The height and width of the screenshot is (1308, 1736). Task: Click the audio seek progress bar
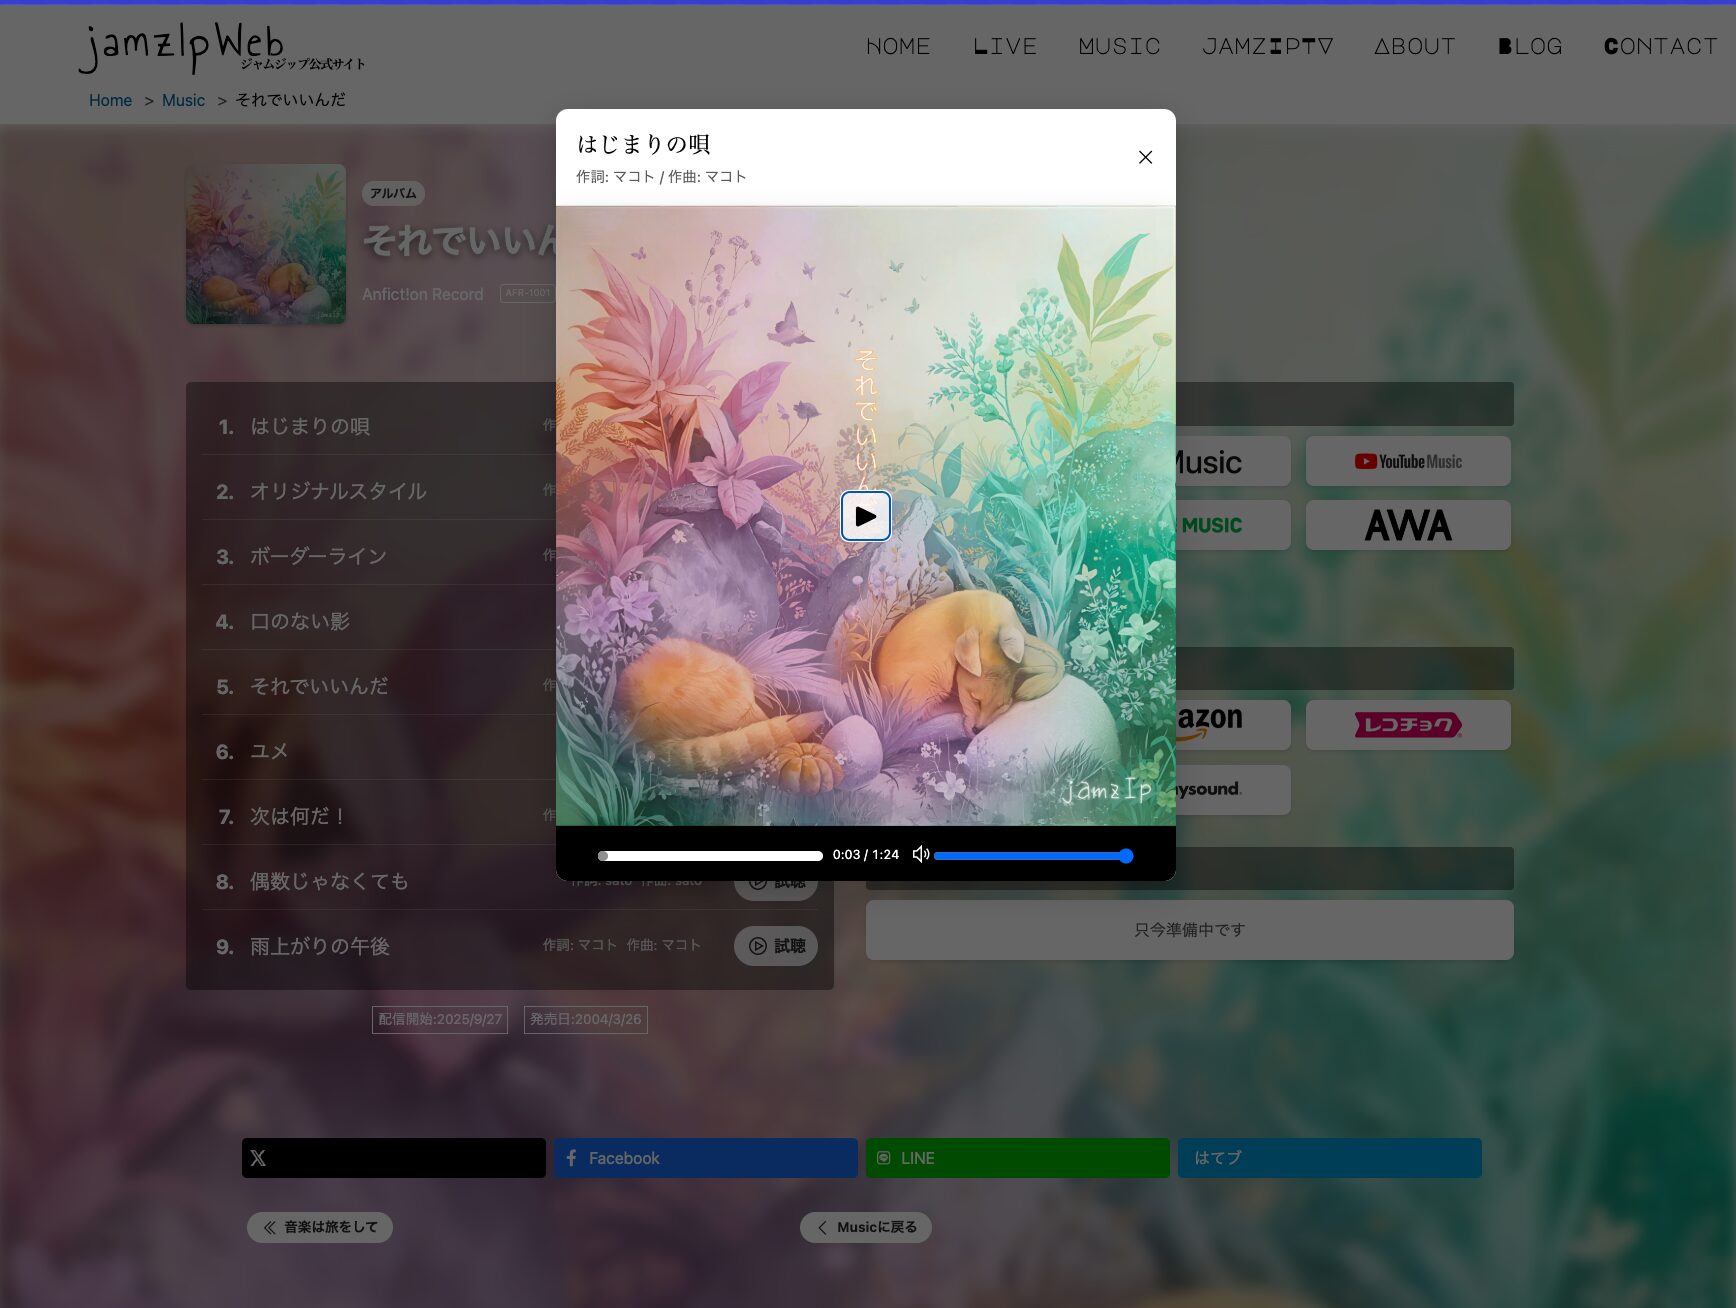click(710, 856)
